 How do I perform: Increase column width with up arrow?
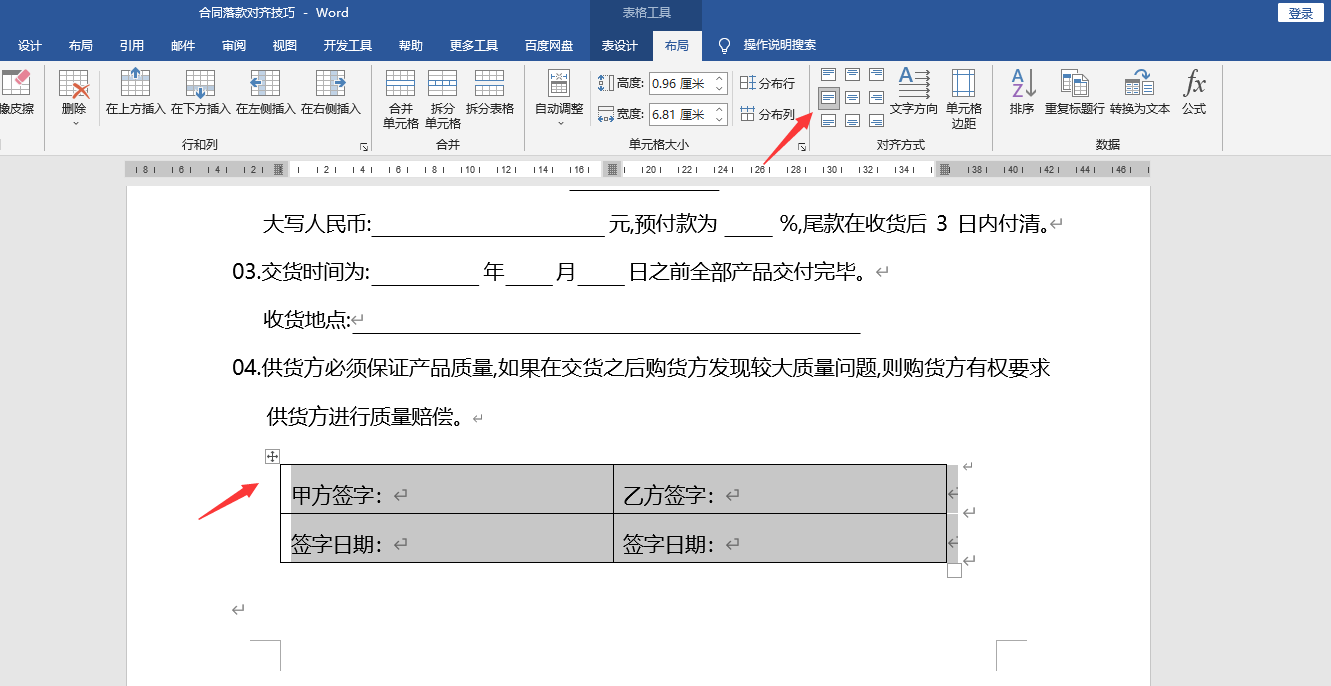point(718,109)
